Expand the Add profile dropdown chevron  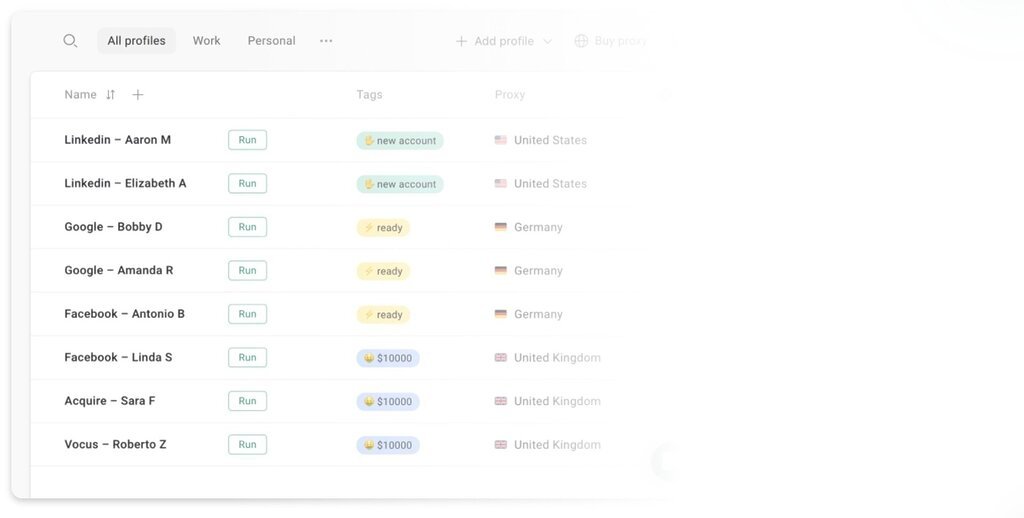click(547, 41)
